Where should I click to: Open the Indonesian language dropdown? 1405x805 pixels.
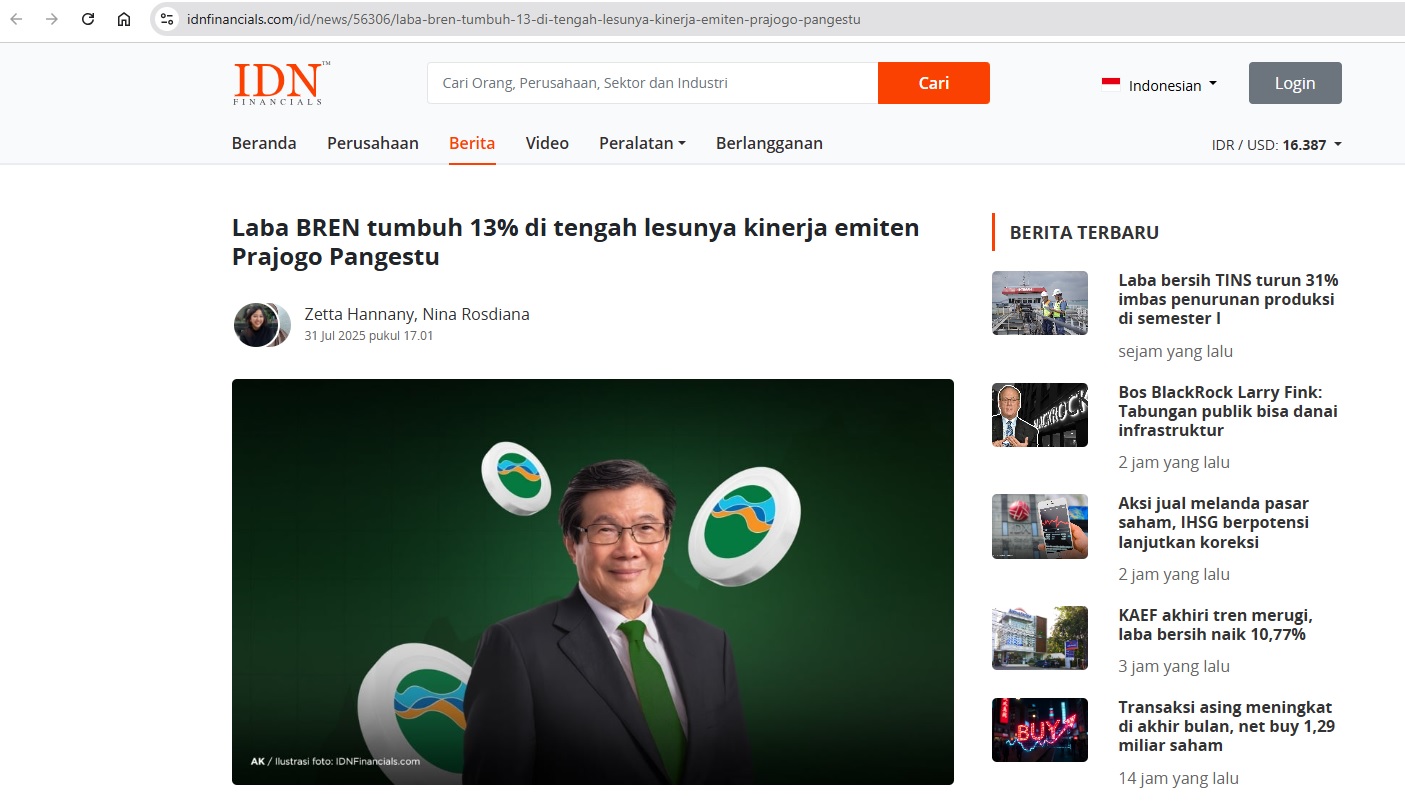click(x=1160, y=85)
